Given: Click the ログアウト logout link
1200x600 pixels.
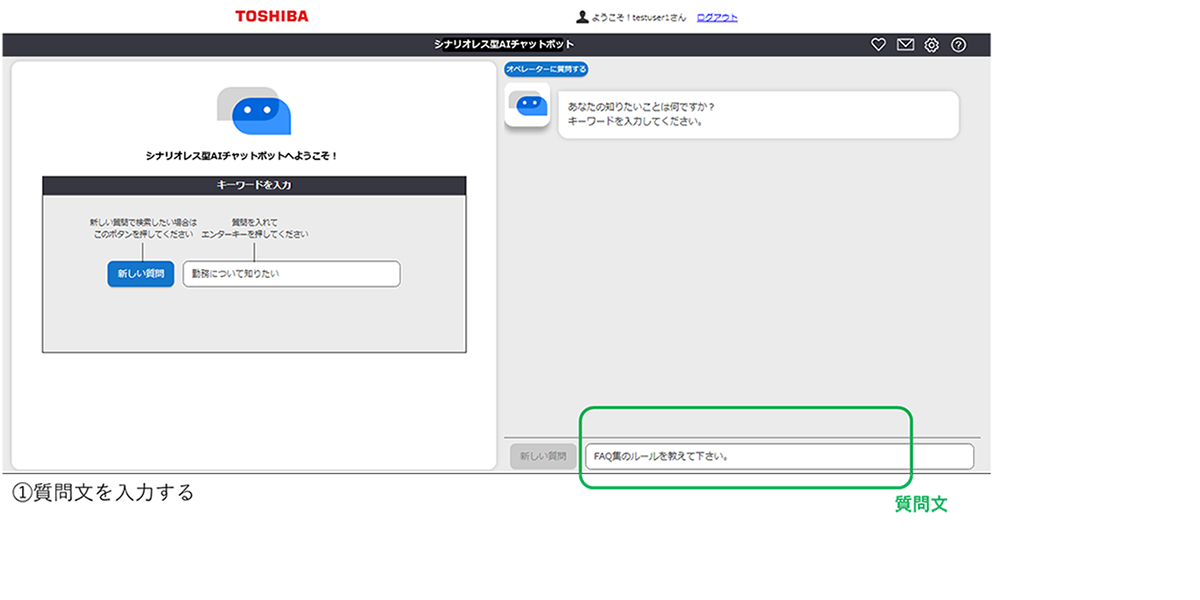Looking at the screenshot, I should pyautogui.click(x=717, y=17).
